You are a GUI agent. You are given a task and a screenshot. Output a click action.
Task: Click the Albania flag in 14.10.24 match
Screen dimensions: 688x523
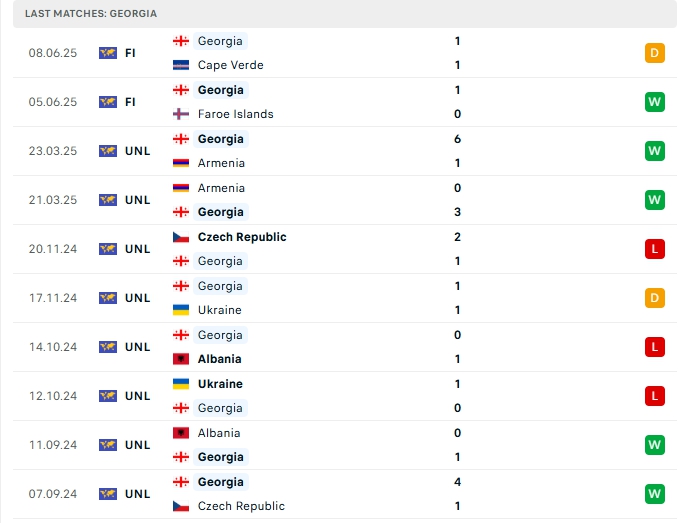pos(181,359)
